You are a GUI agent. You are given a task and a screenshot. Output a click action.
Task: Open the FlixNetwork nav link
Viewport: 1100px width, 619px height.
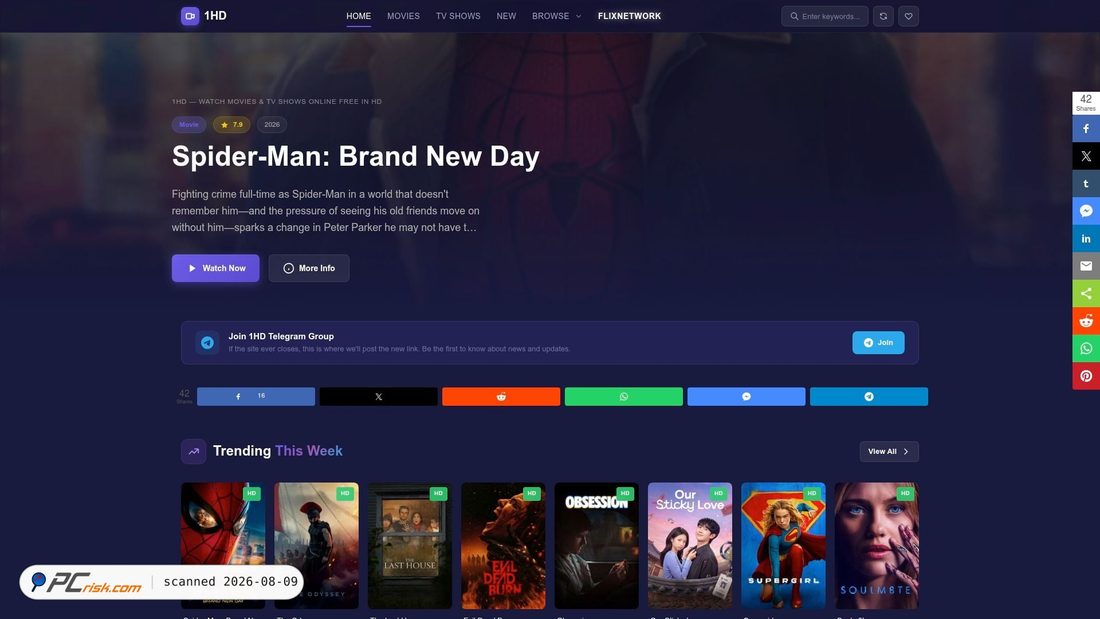click(629, 16)
